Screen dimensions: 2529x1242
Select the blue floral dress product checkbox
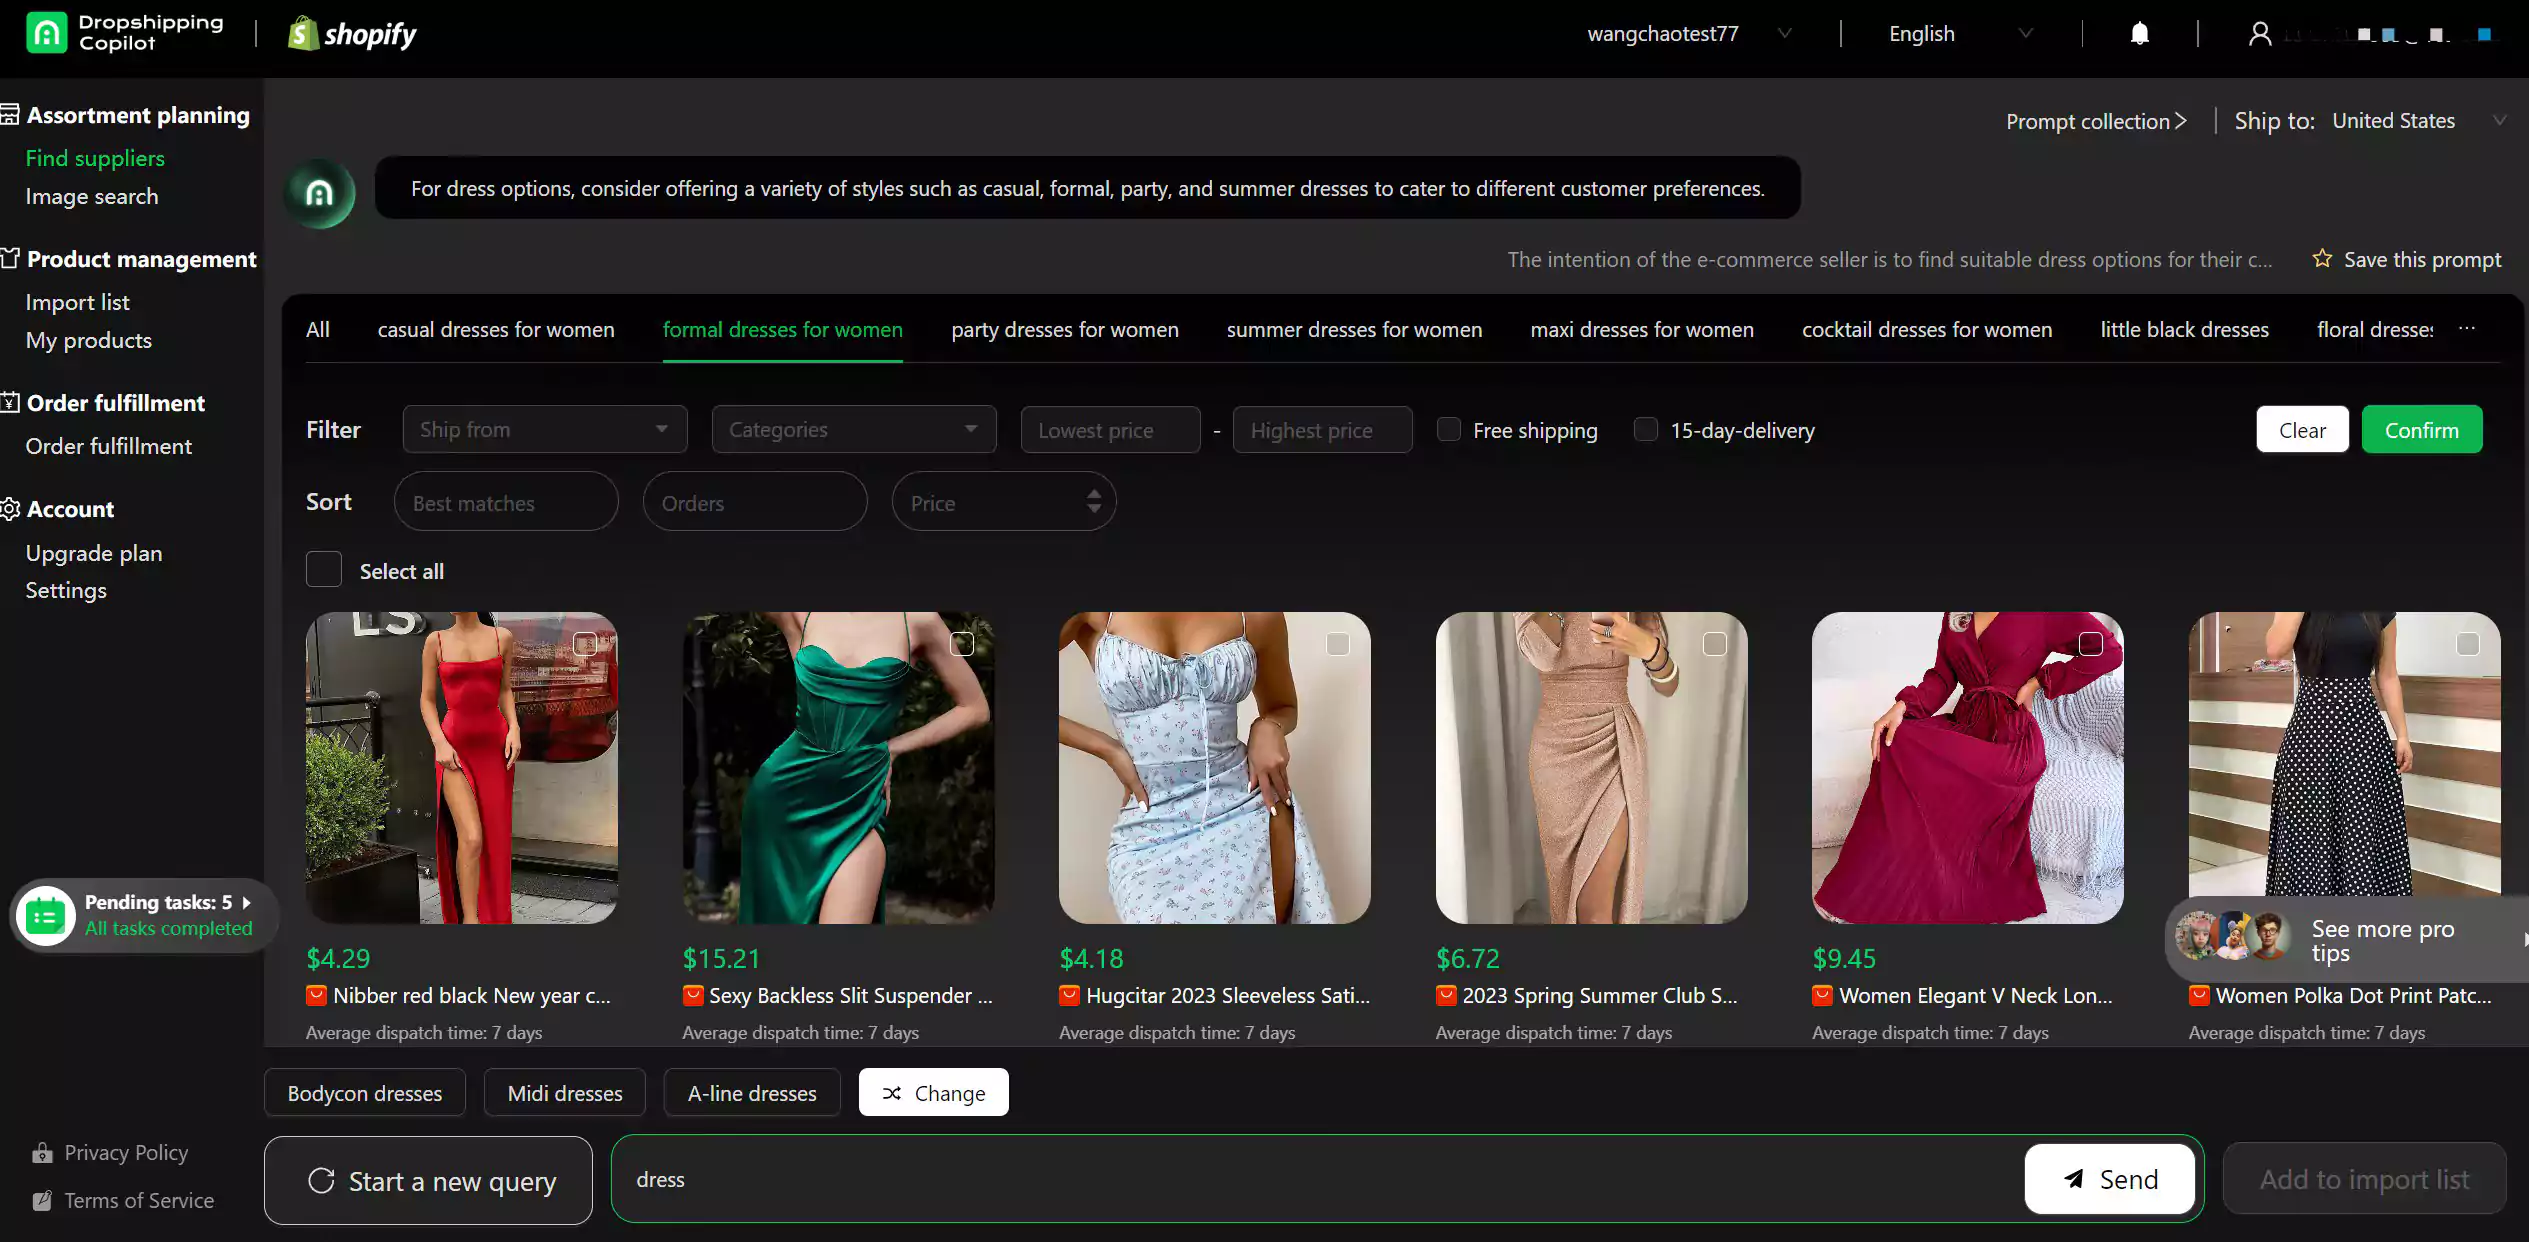(x=1338, y=644)
